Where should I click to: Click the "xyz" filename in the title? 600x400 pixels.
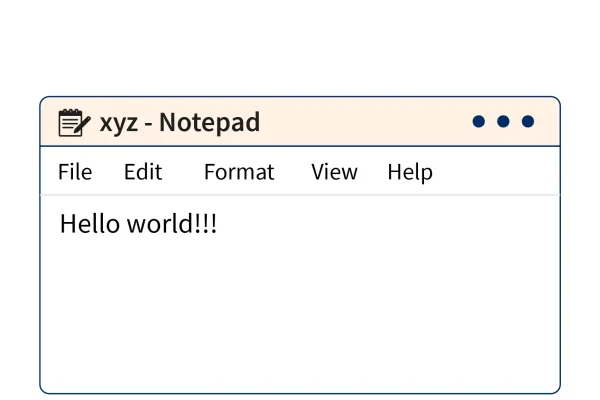pyautogui.click(x=117, y=124)
